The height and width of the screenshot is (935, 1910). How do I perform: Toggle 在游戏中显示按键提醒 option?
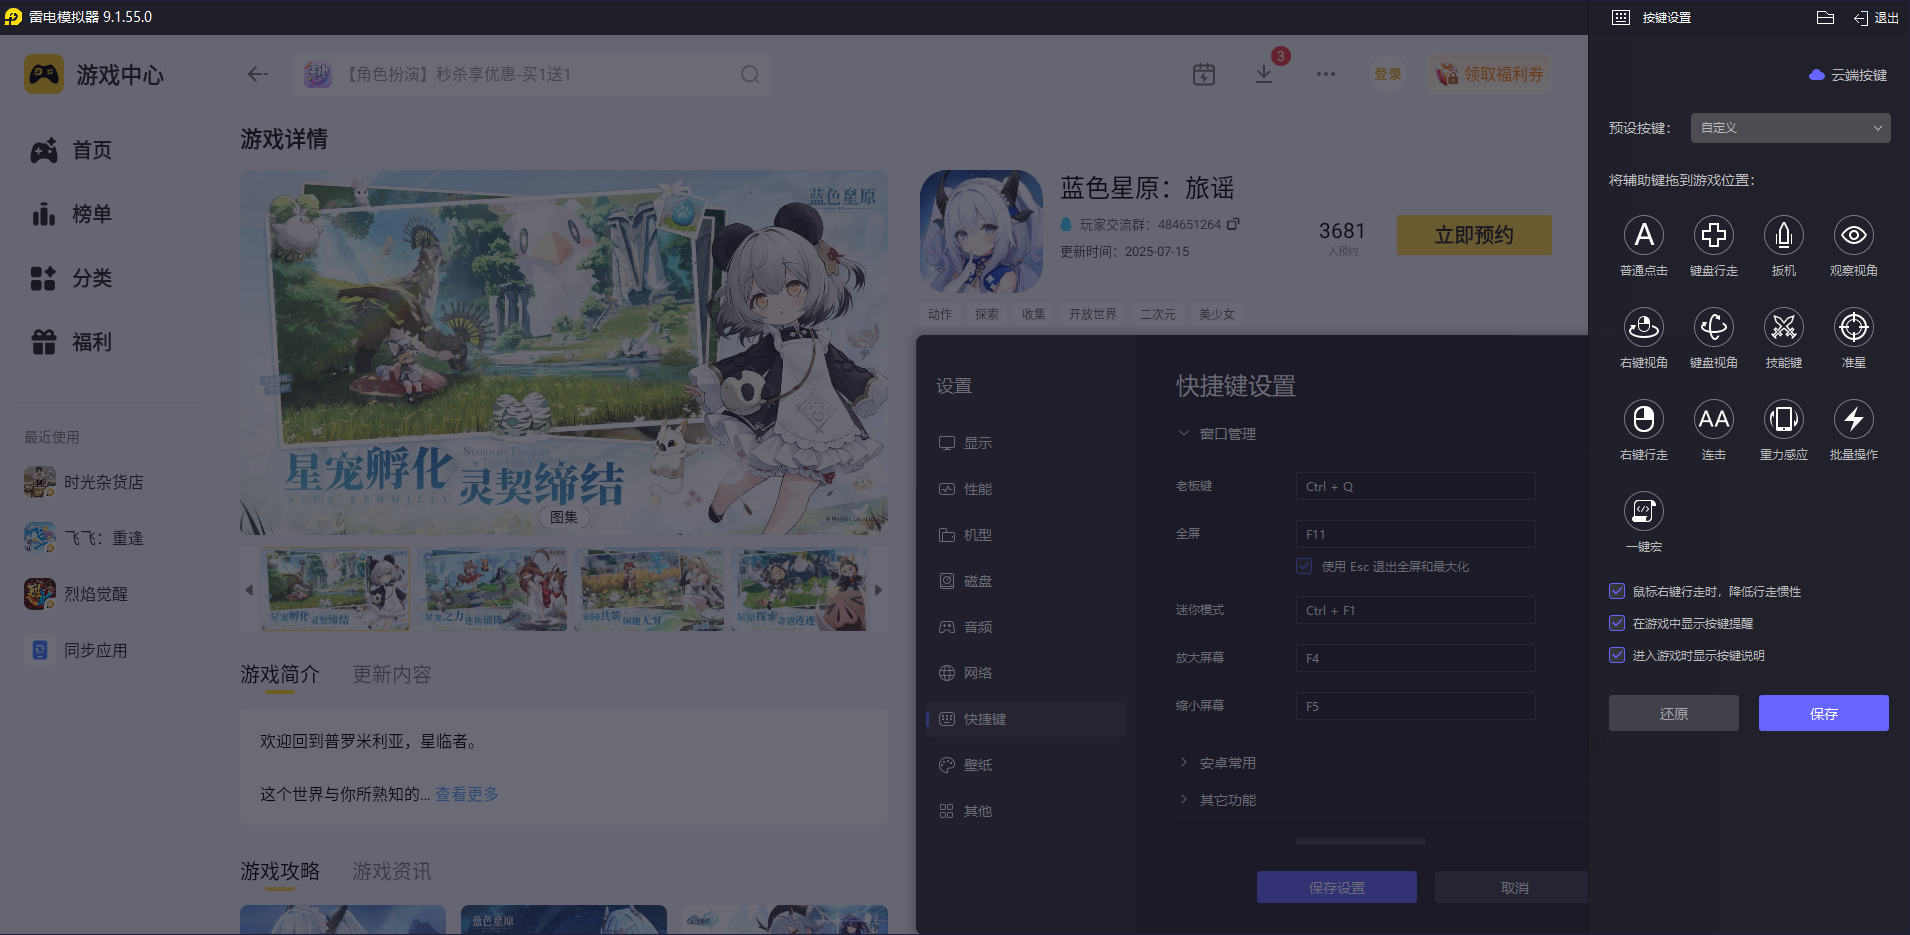pos(1617,623)
